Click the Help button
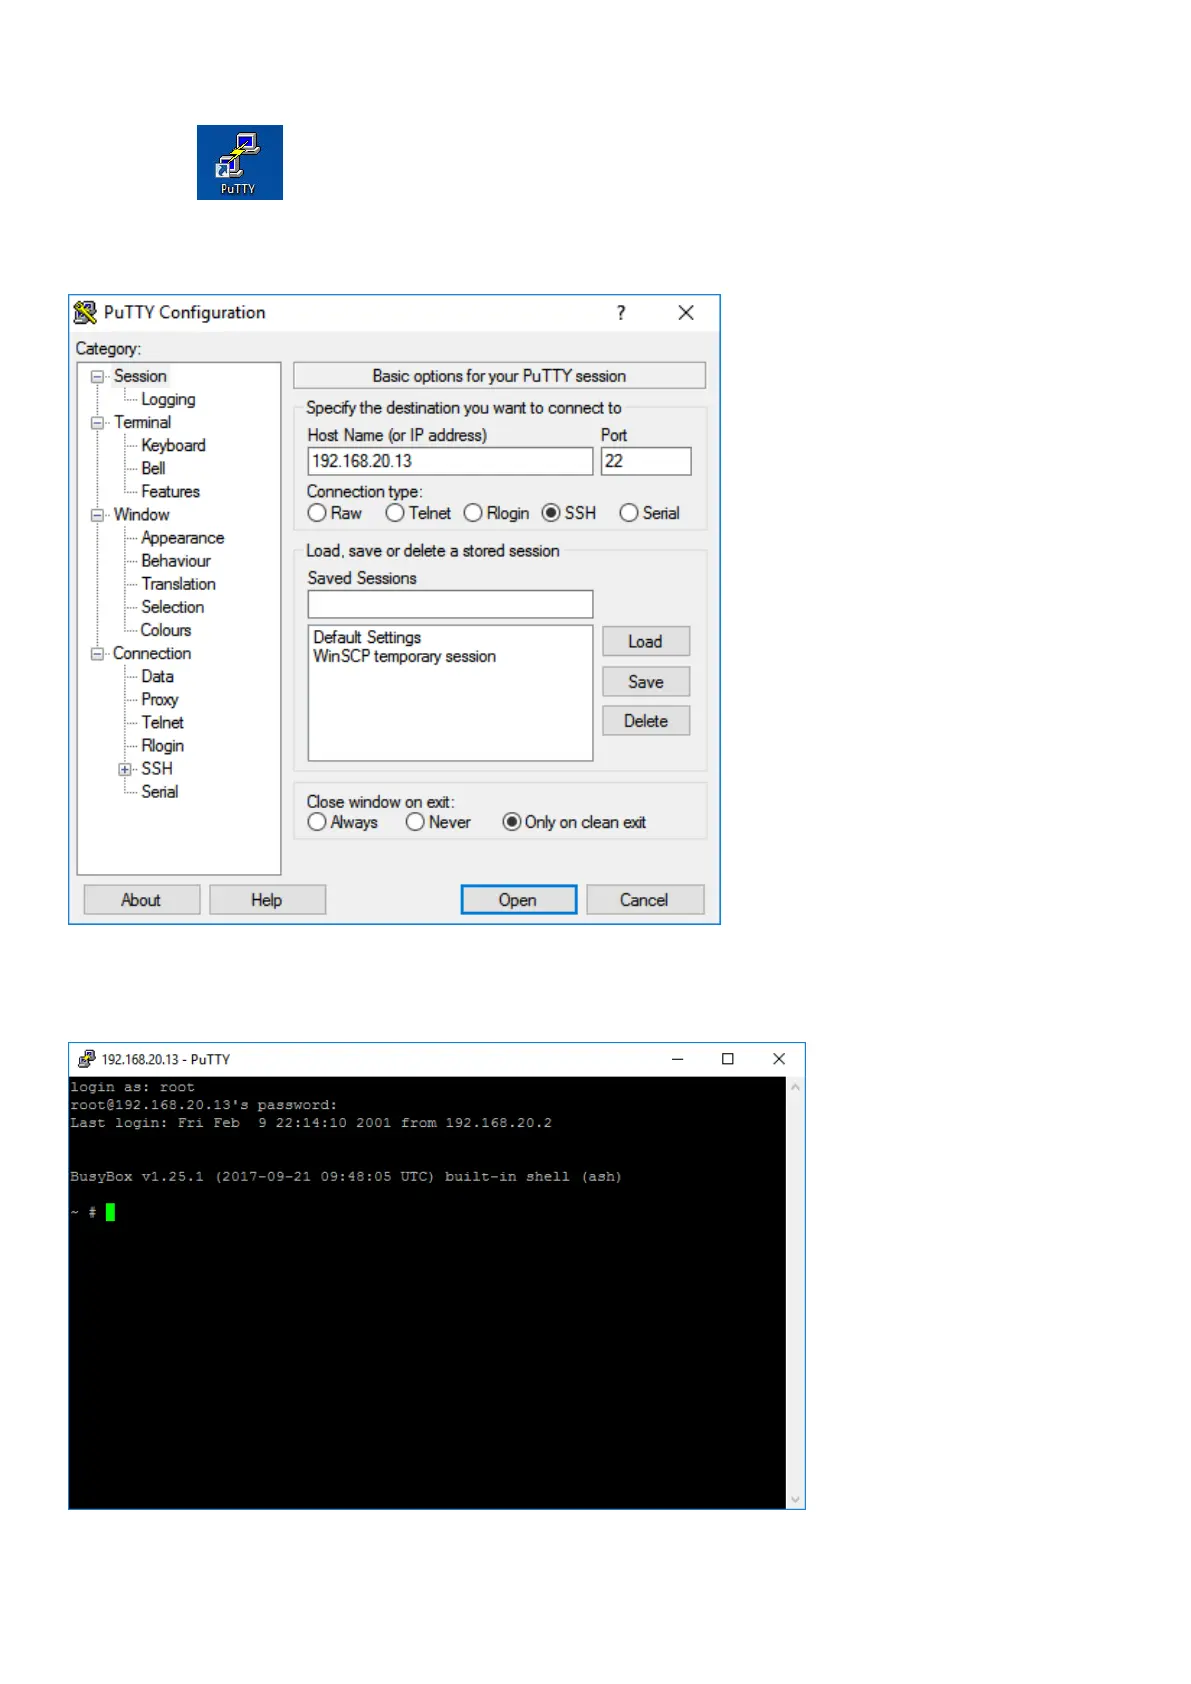The height and width of the screenshot is (1684, 1191). pyautogui.click(x=267, y=899)
